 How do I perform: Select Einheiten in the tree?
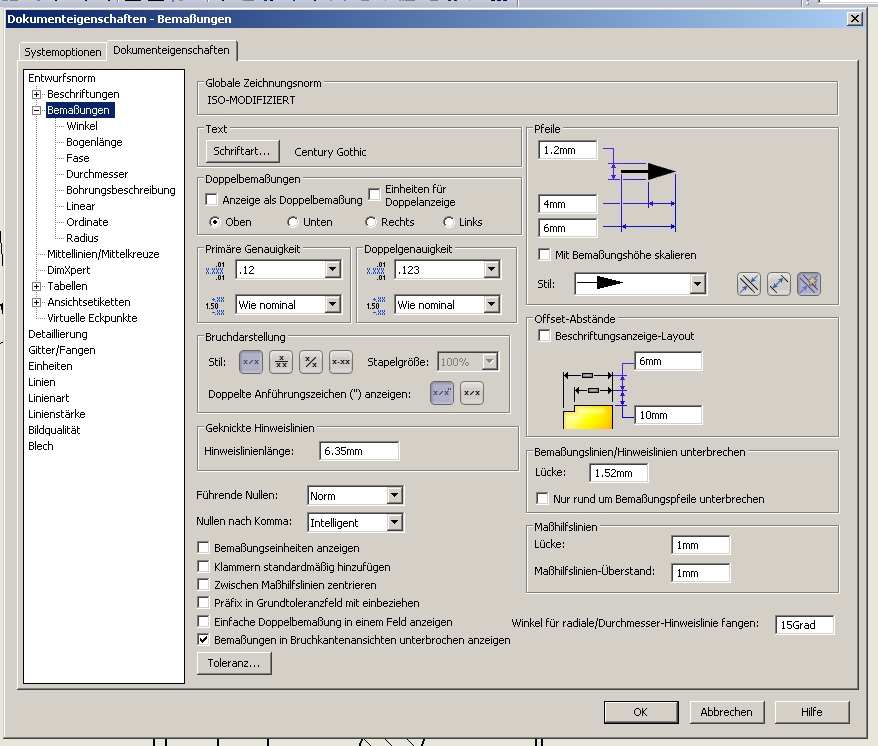[50, 366]
